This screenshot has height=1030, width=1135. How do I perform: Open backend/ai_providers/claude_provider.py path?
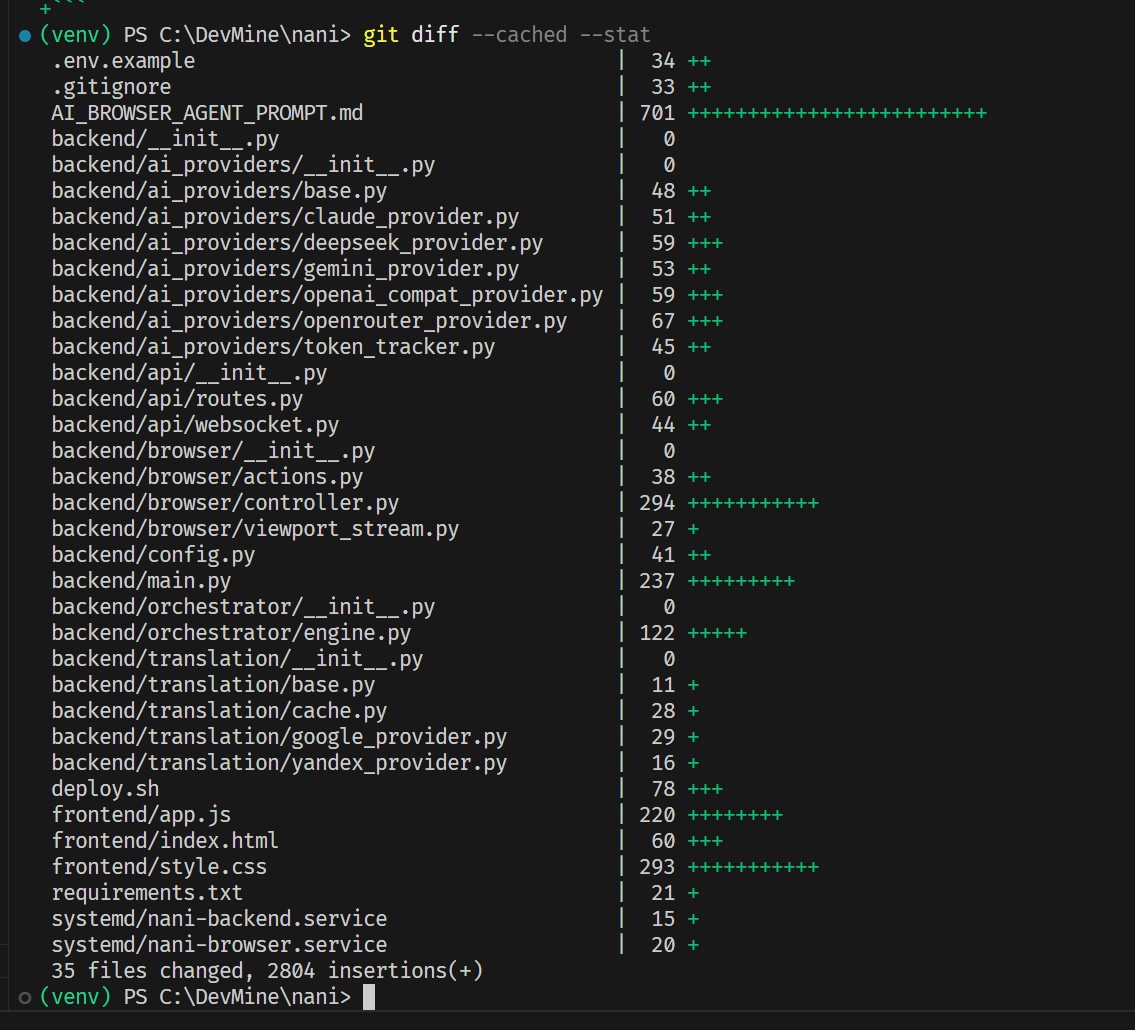click(285, 217)
